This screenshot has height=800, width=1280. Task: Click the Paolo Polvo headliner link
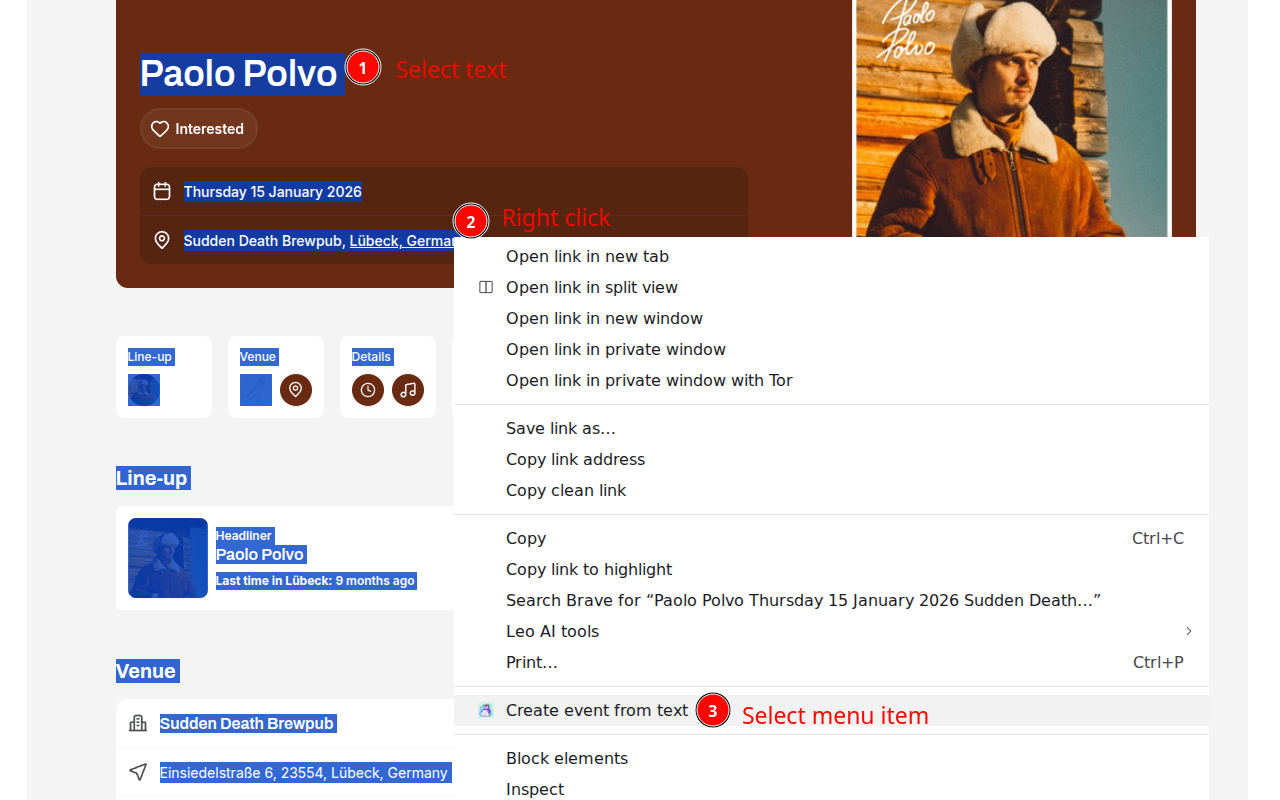(260, 554)
